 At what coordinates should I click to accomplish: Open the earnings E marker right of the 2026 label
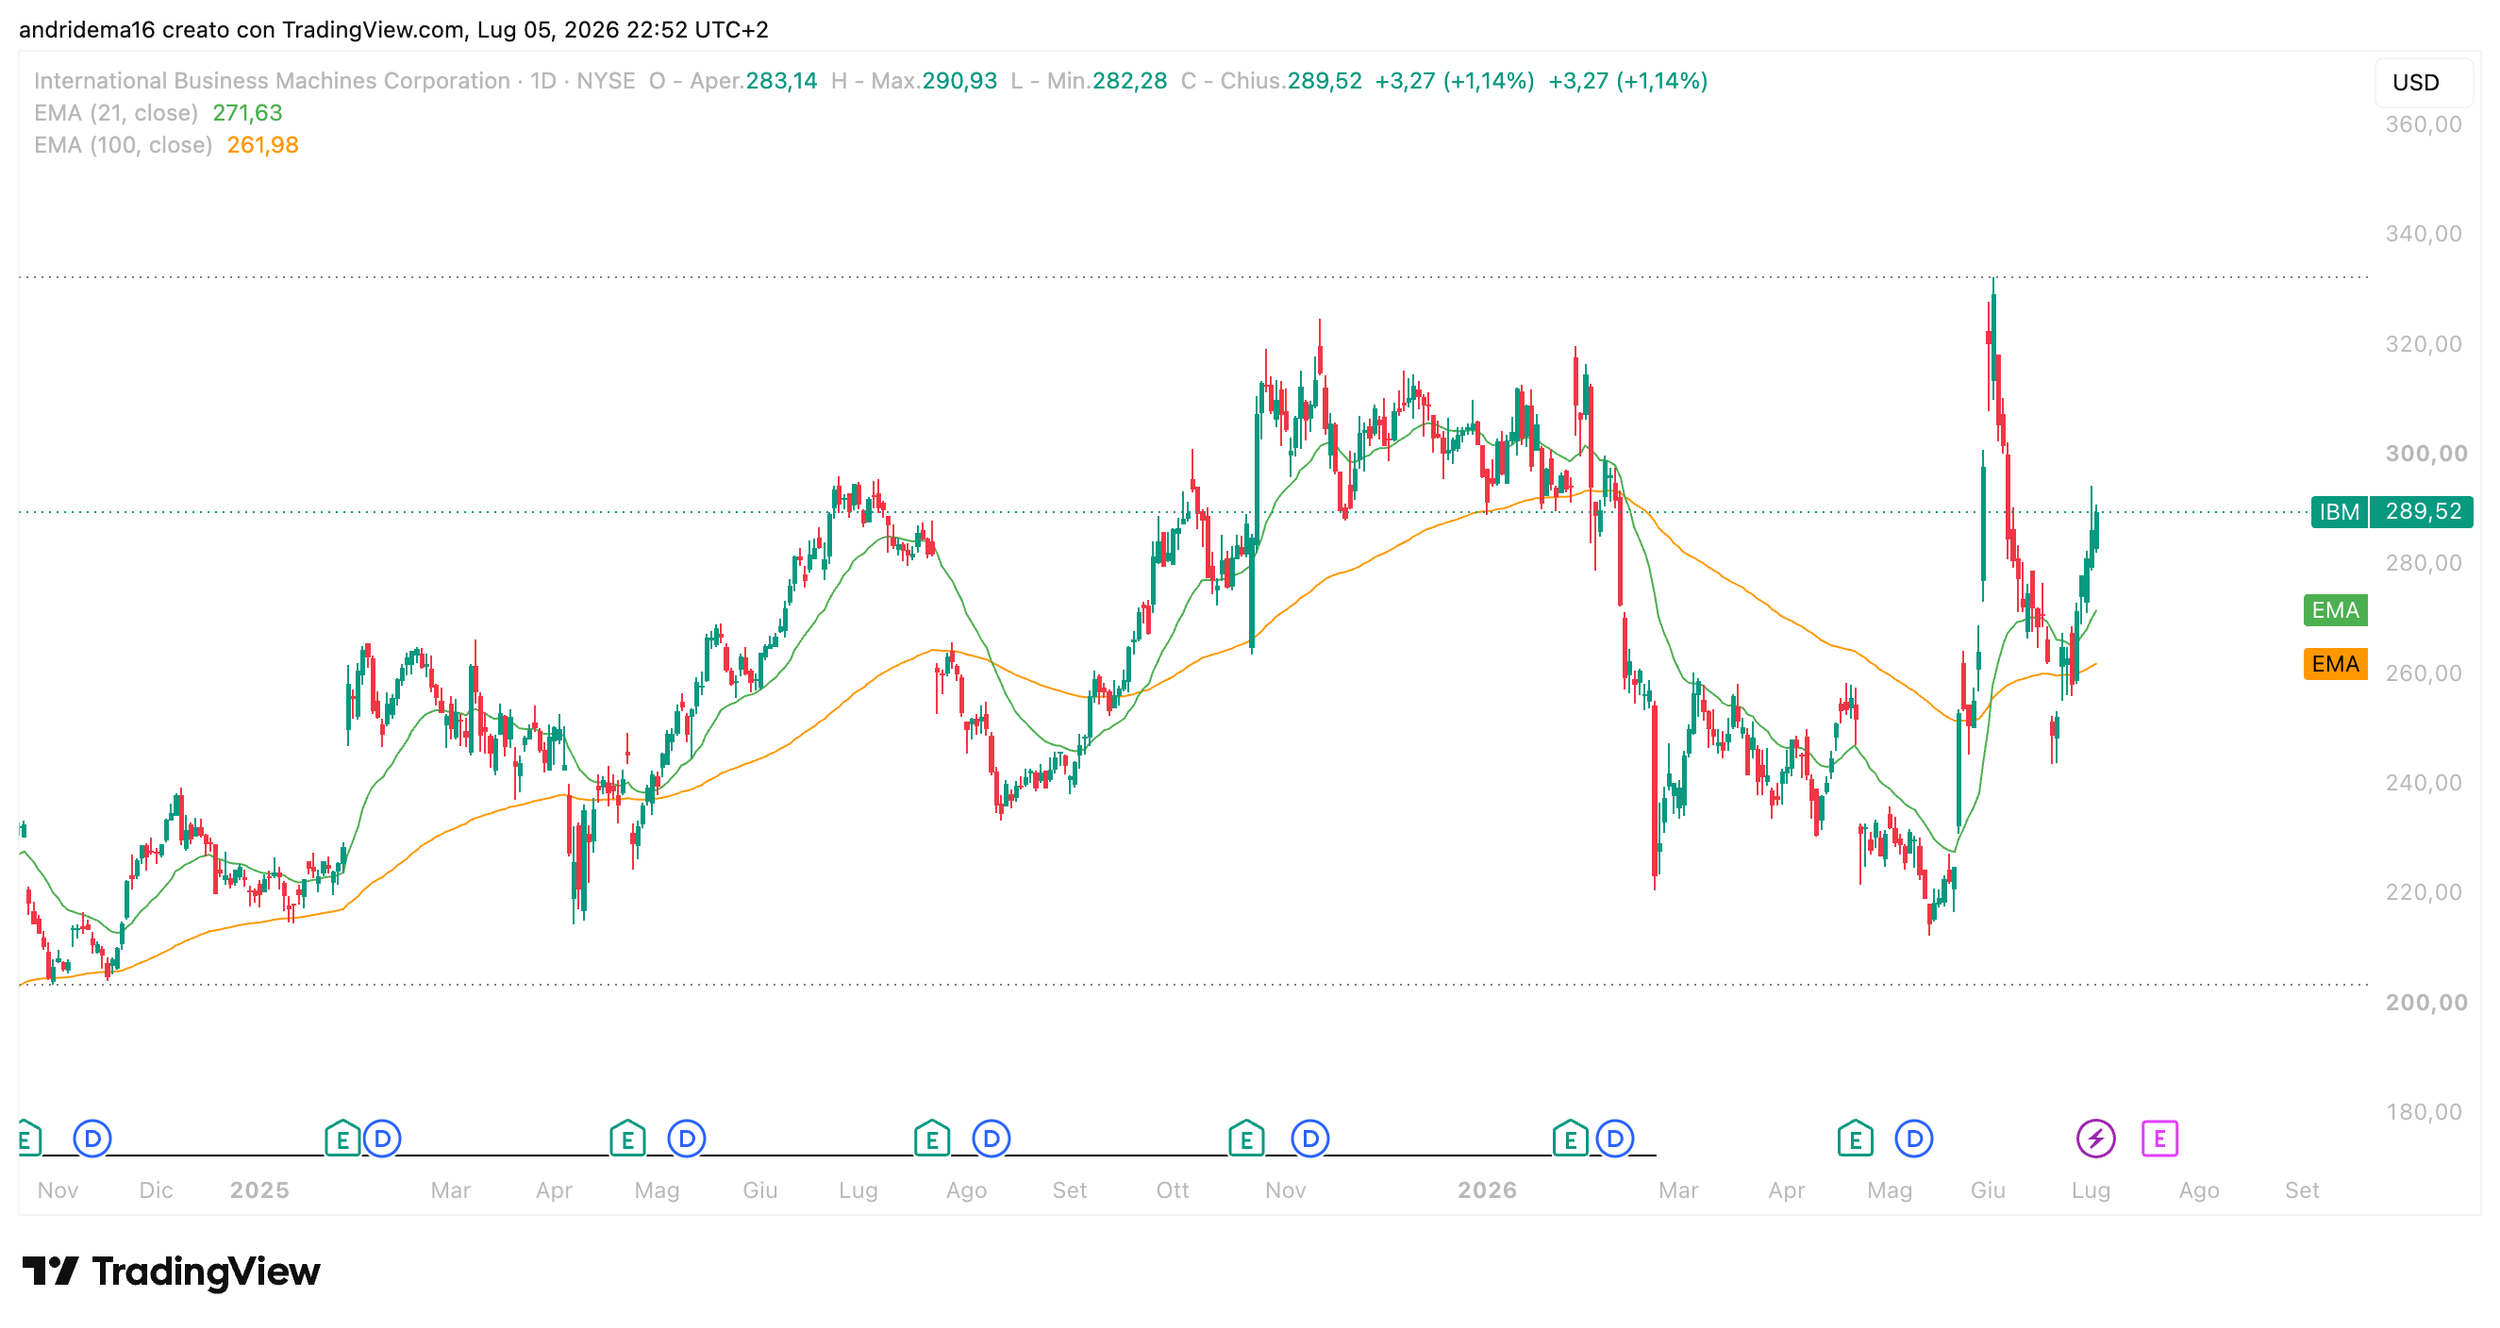1570,1138
